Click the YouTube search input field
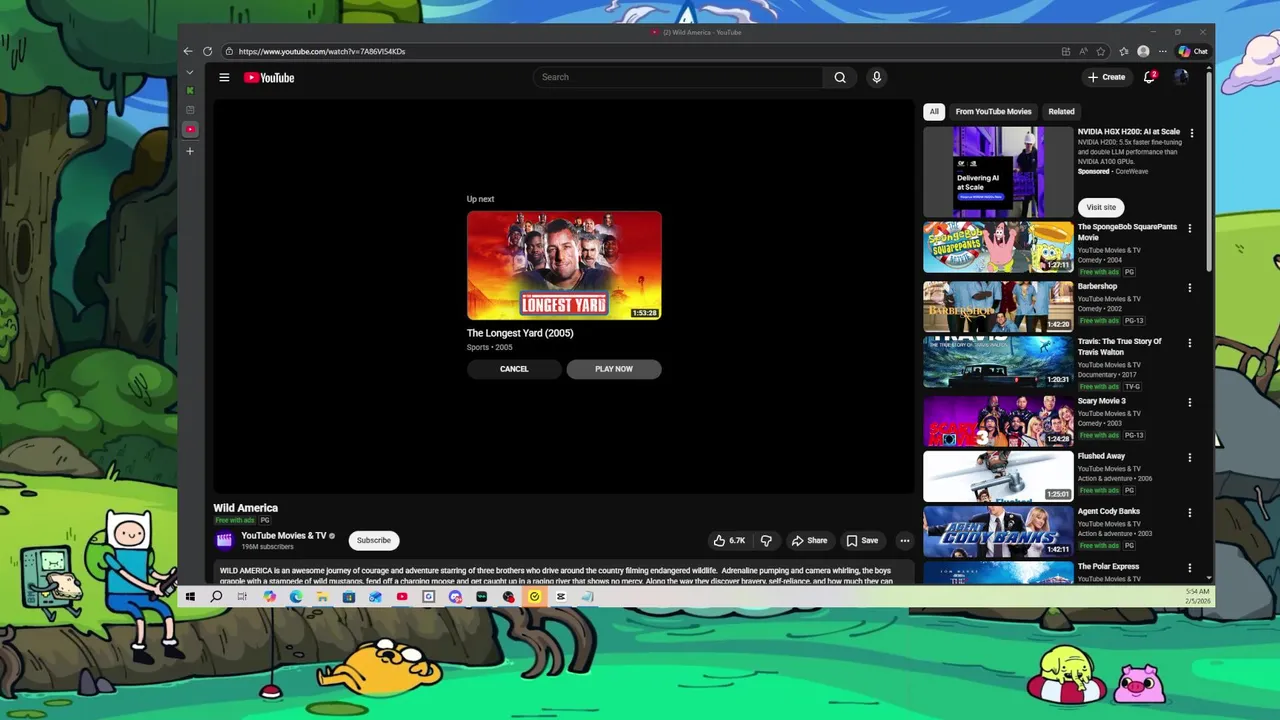This screenshot has width=1280, height=720. pyautogui.click(x=678, y=77)
